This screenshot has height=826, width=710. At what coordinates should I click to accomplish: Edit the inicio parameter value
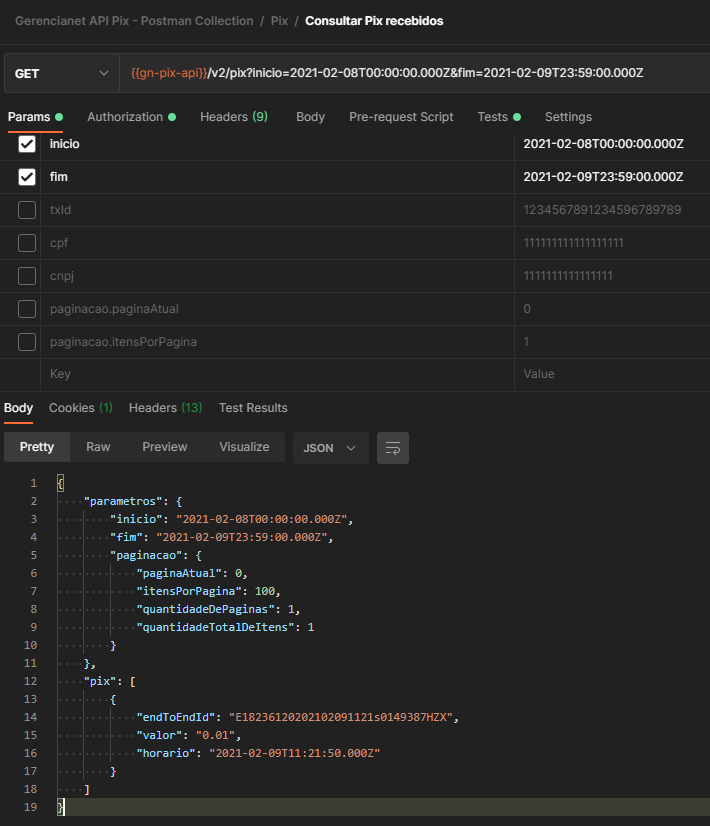612,144
